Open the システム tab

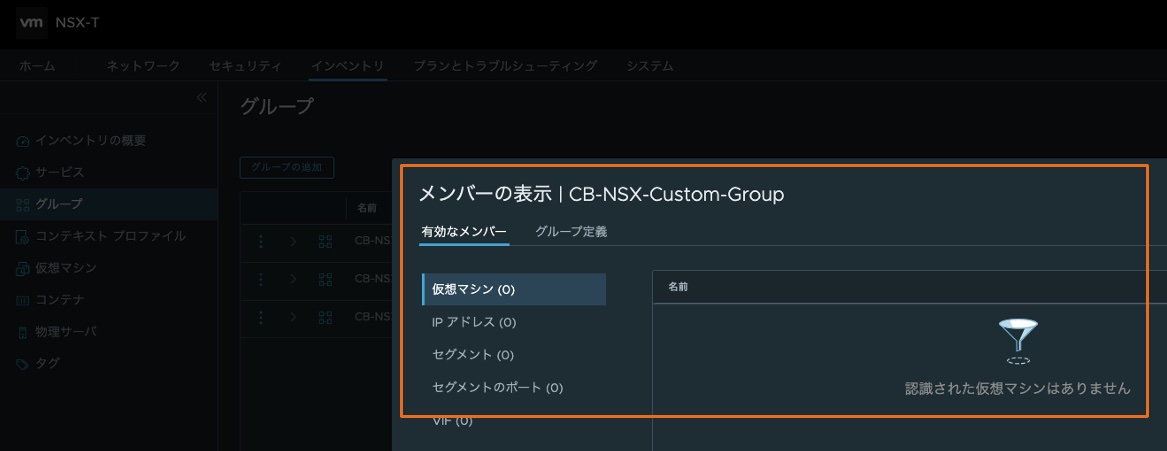point(650,65)
